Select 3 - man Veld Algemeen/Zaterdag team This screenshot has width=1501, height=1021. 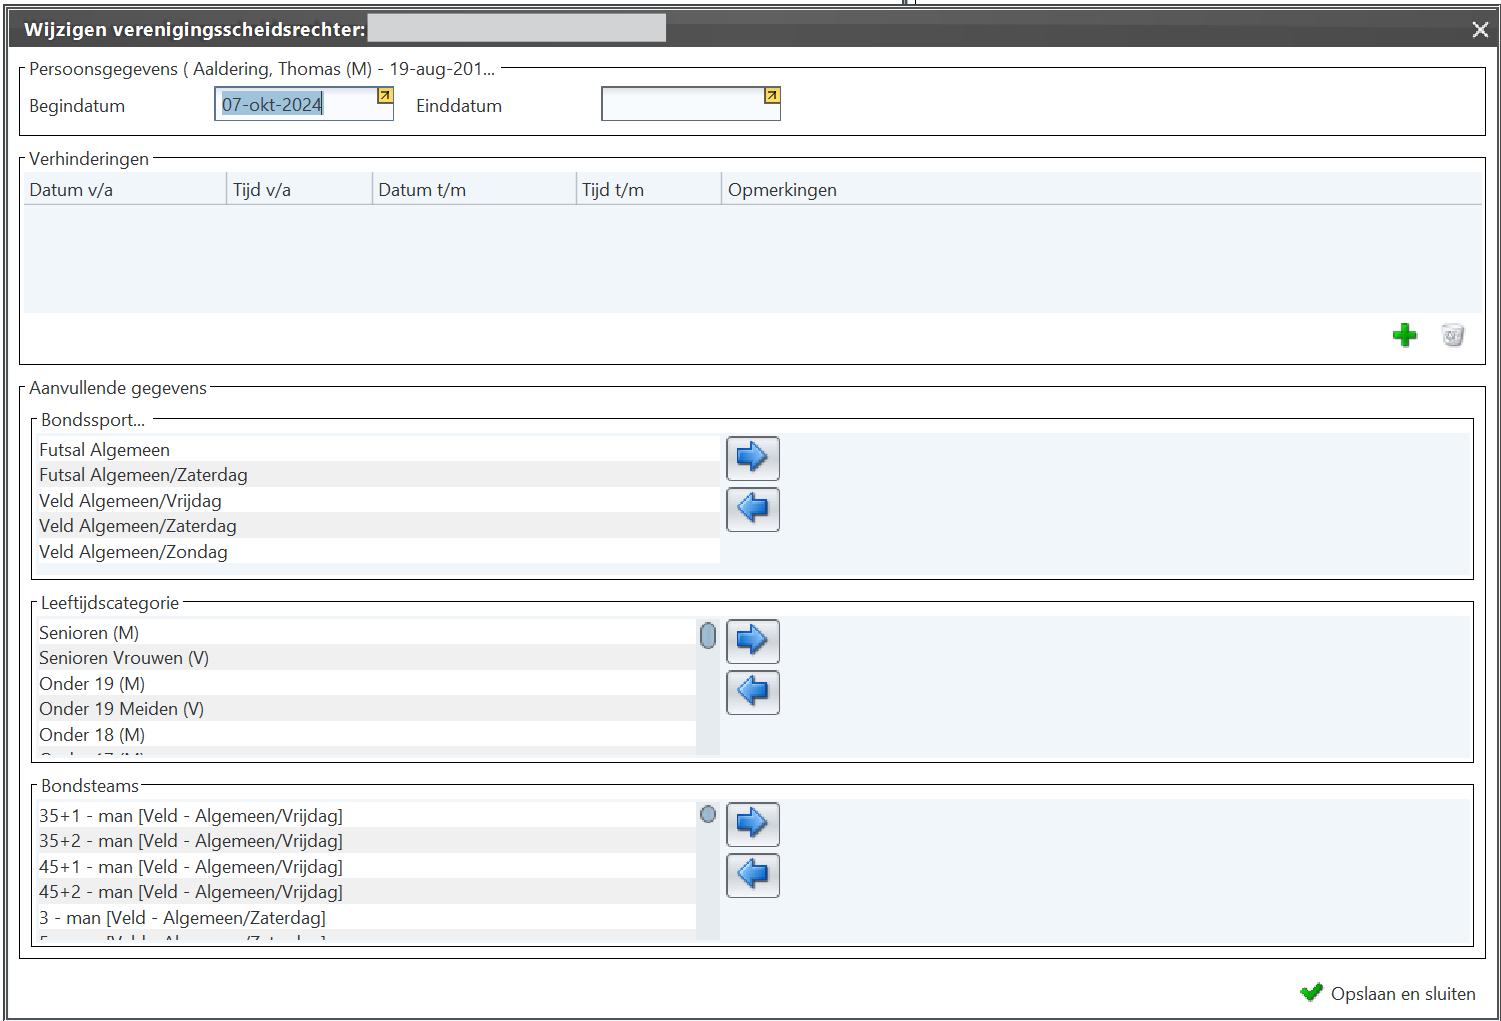(x=365, y=917)
